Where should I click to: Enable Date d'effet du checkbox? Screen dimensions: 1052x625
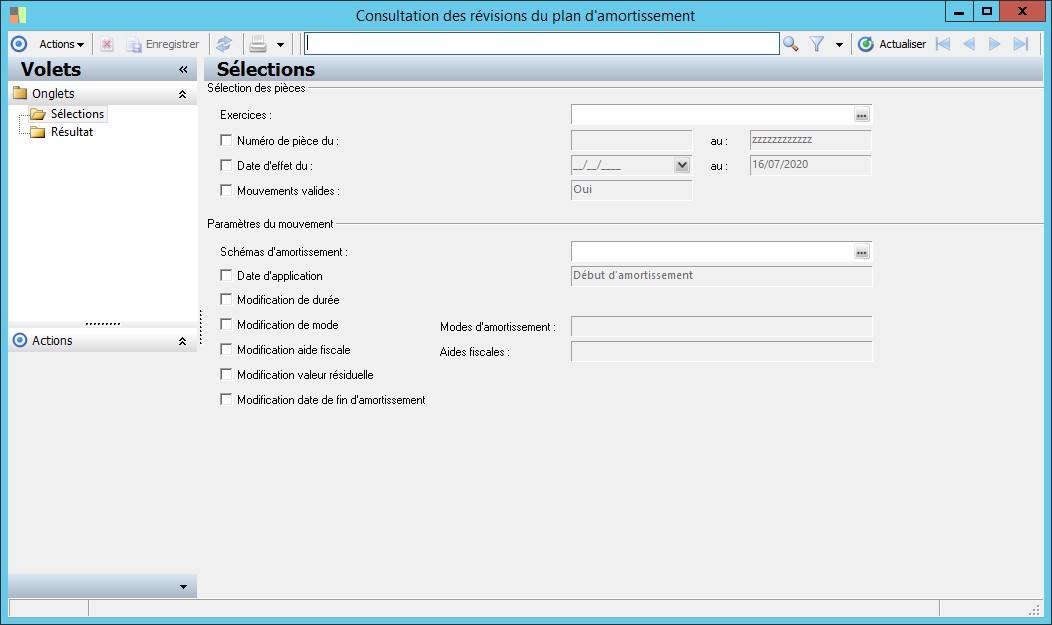tap(226, 166)
